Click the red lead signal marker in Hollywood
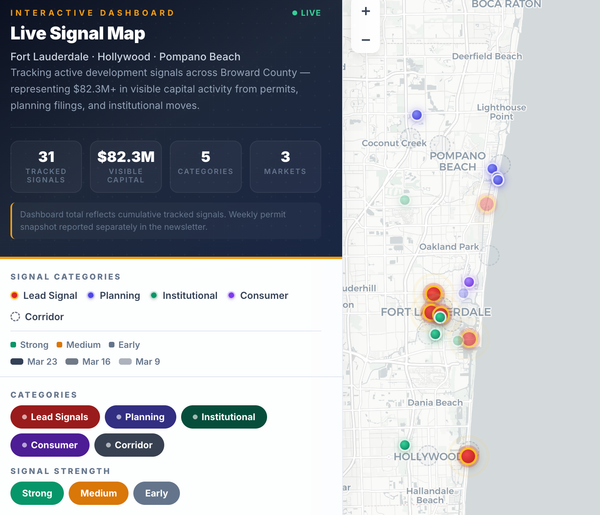 coord(468,457)
